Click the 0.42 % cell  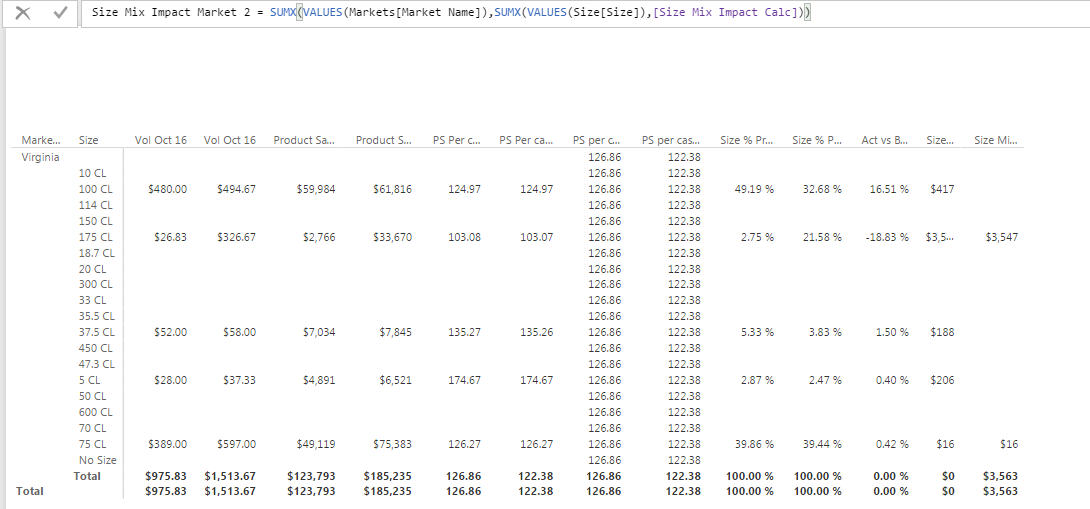(891, 444)
